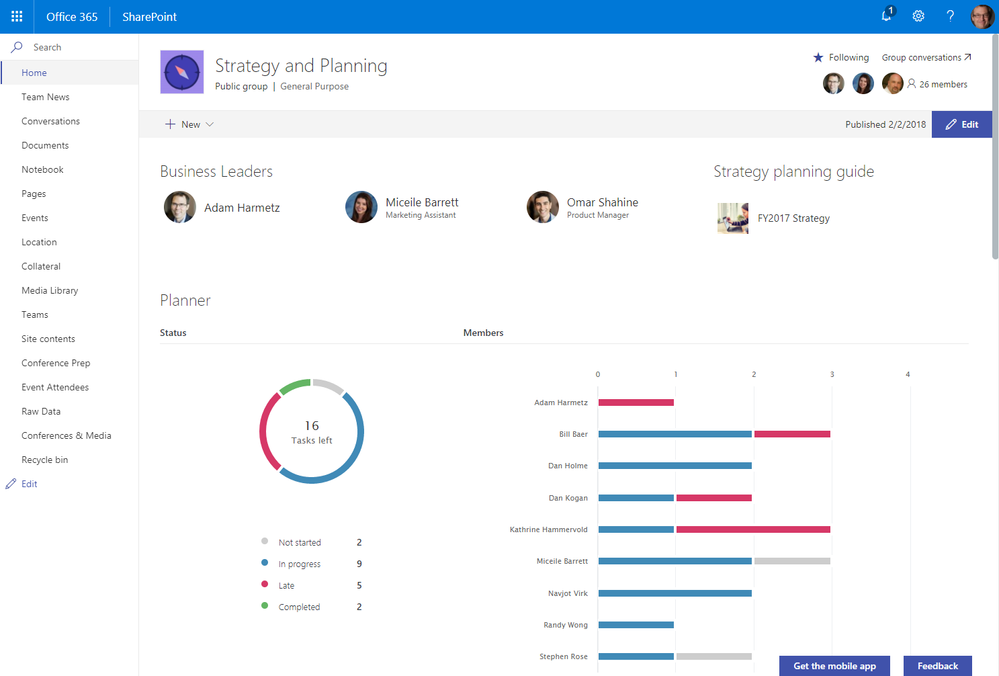Click the third member avatar in header

pyautogui.click(x=893, y=83)
